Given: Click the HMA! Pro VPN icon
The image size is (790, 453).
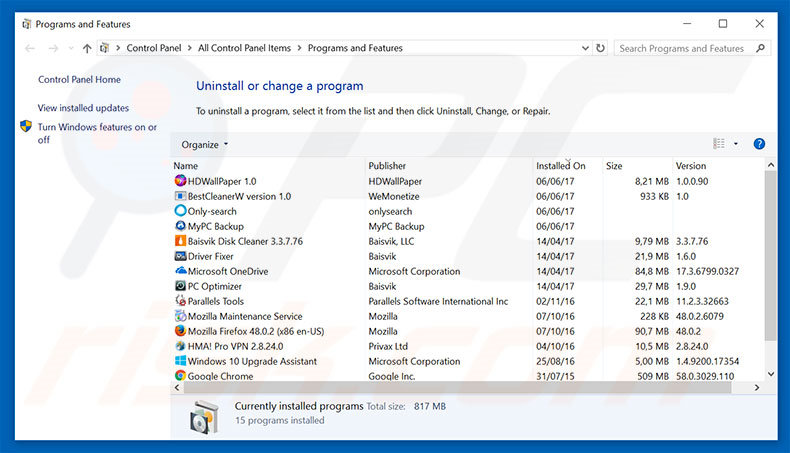Looking at the screenshot, I should tap(180, 346).
